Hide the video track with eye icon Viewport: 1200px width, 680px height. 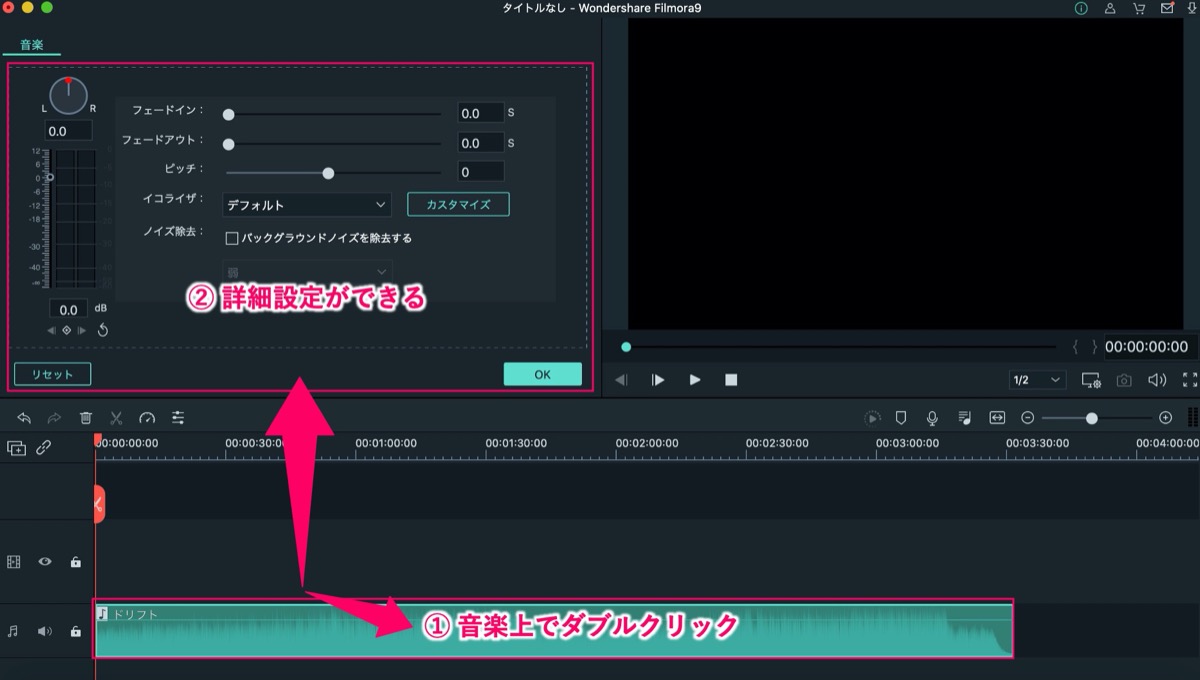pyautogui.click(x=44, y=562)
